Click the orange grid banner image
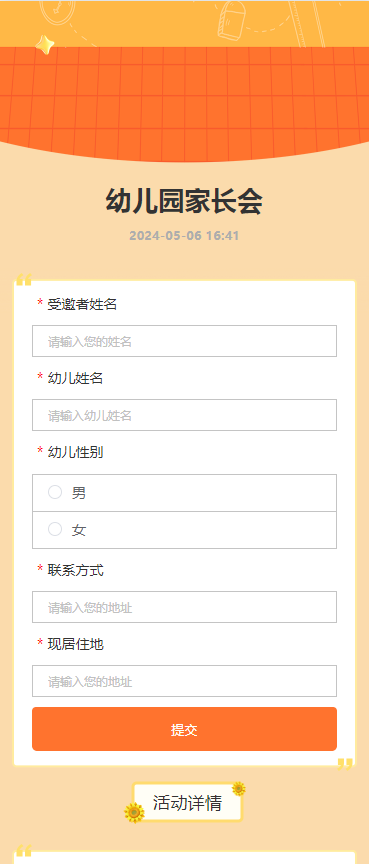Image resolution: width=369 pixels, height=864 pixels. point(184,102)
